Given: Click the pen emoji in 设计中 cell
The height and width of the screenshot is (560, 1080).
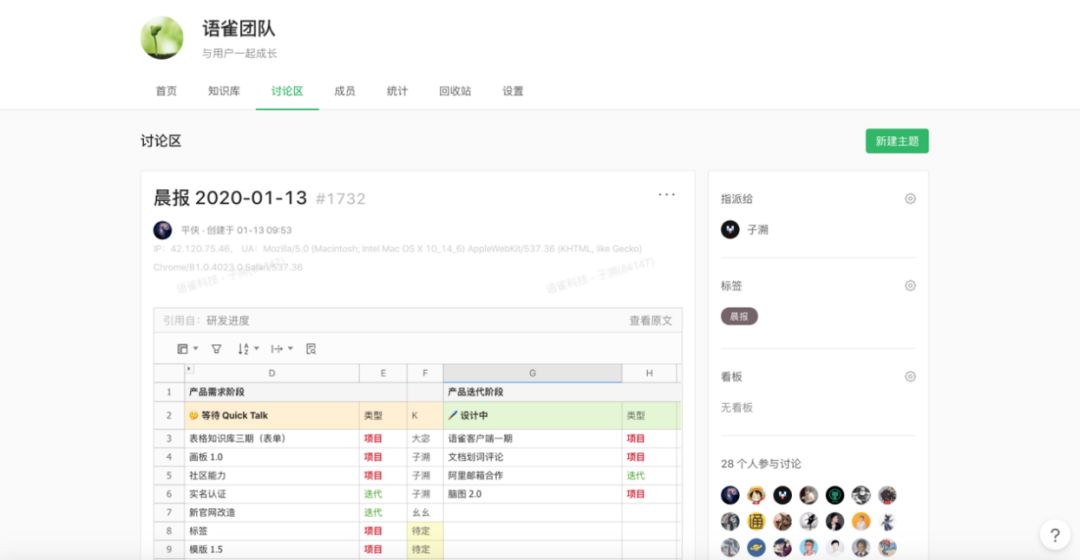Looking at the screenshot, I should (453, 415).
